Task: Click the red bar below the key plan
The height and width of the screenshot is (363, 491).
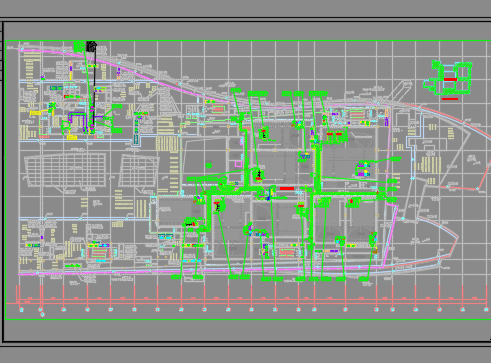Action: (450, 99)
